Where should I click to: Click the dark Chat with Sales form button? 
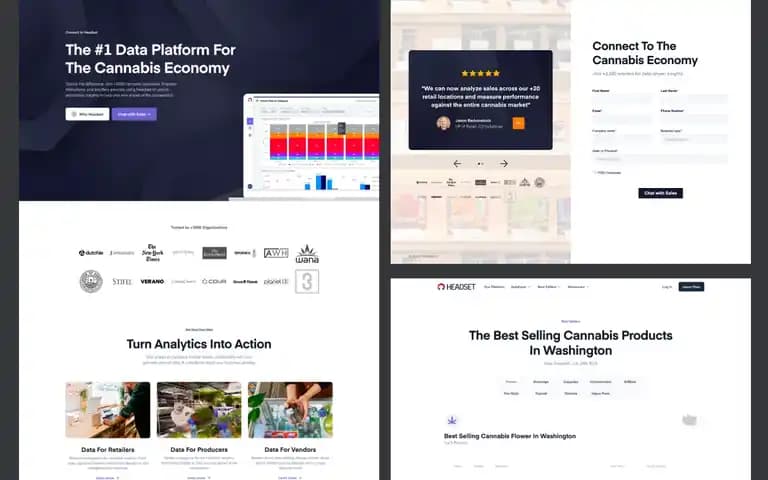660,193
